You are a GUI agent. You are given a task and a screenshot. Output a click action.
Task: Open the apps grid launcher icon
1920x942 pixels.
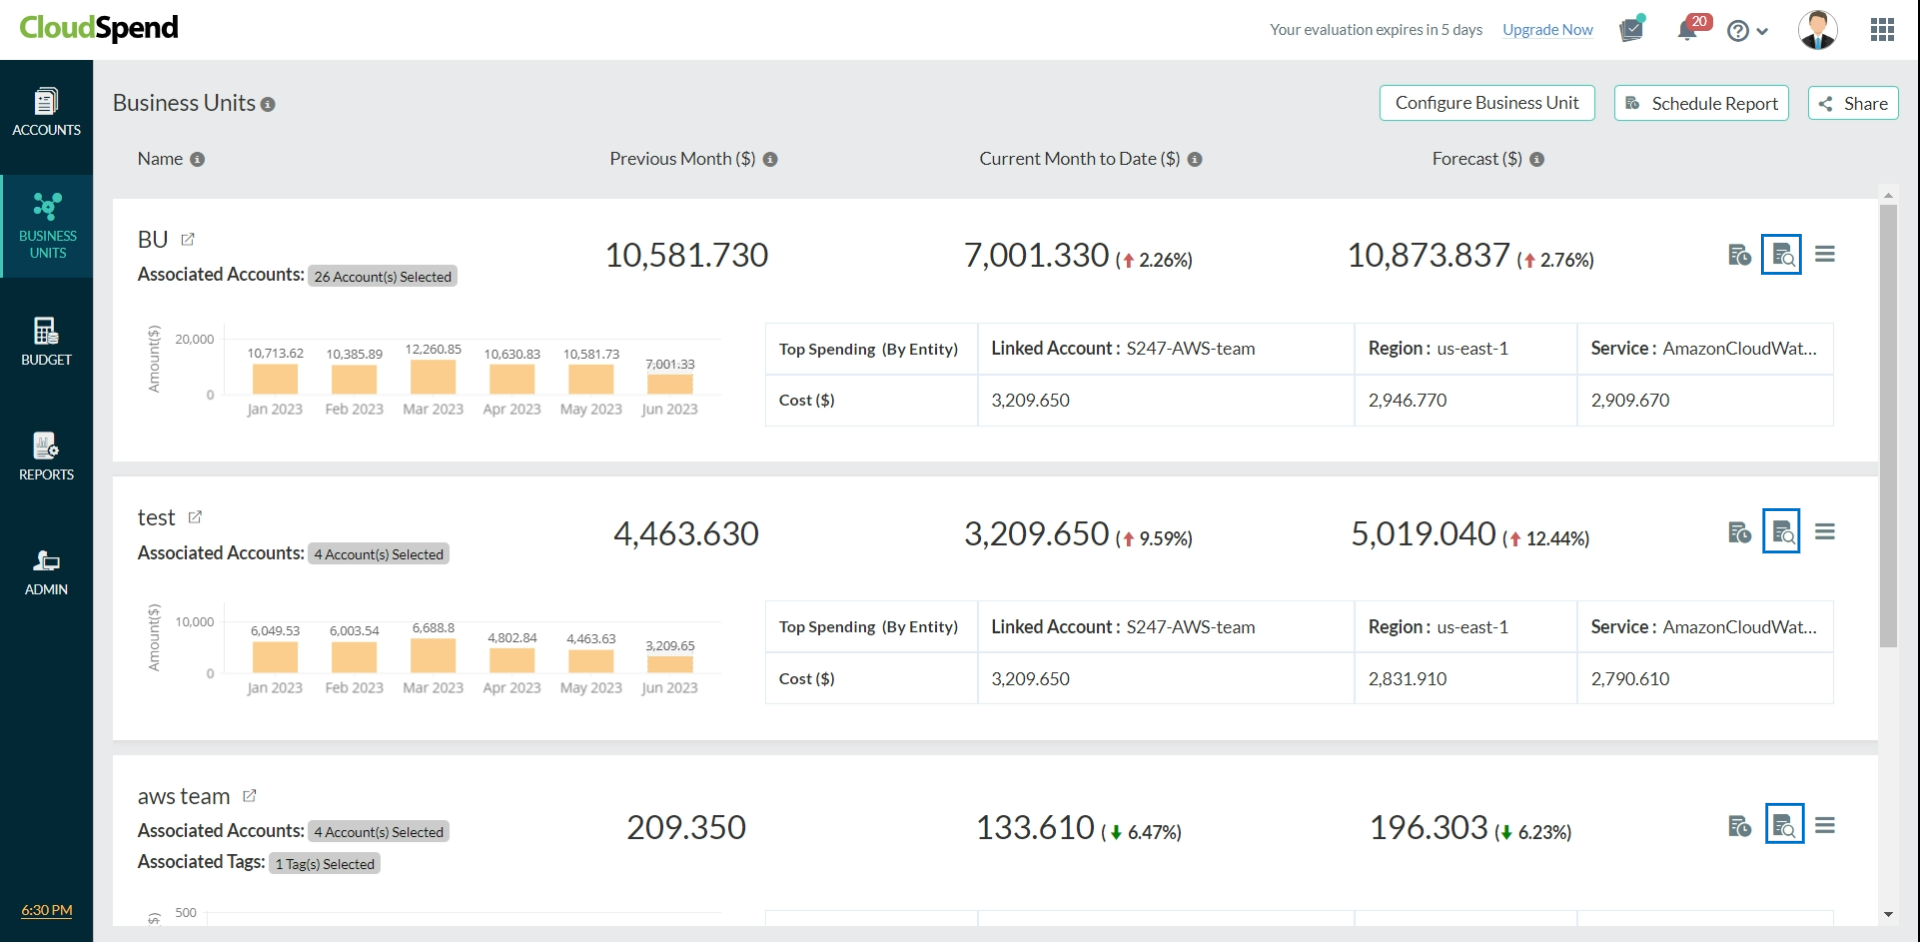pyautogui.click(x=1882, y=30)
